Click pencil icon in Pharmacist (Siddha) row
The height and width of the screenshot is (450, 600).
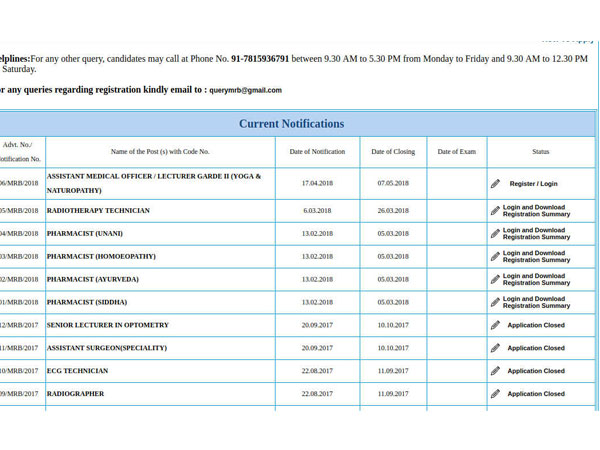pyautogui.click(x=495, y=302)
